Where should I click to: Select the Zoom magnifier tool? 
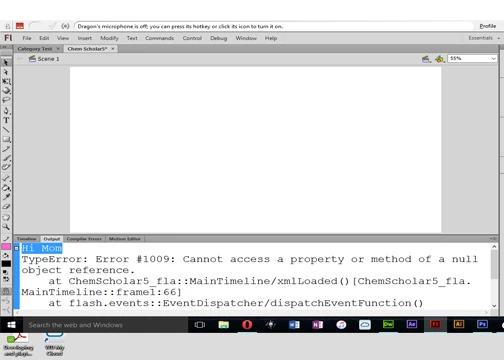point(6,227)
